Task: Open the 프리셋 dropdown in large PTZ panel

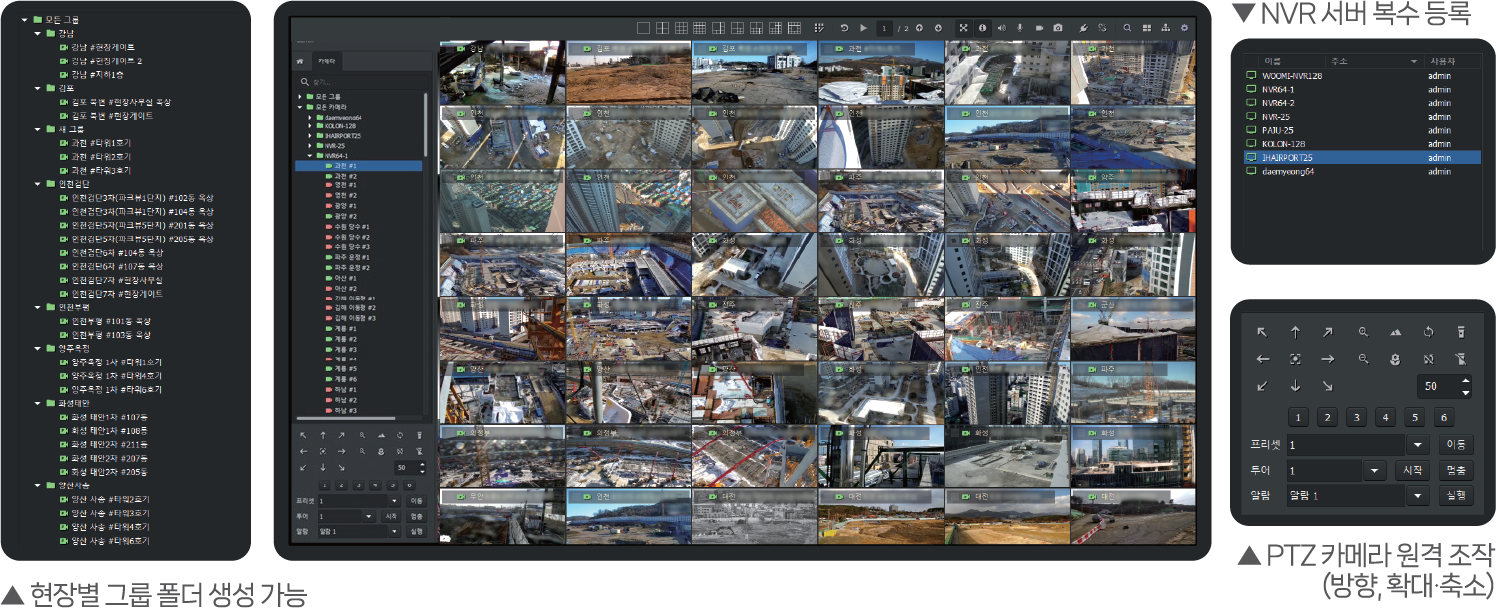Action: pos(1419,445)
